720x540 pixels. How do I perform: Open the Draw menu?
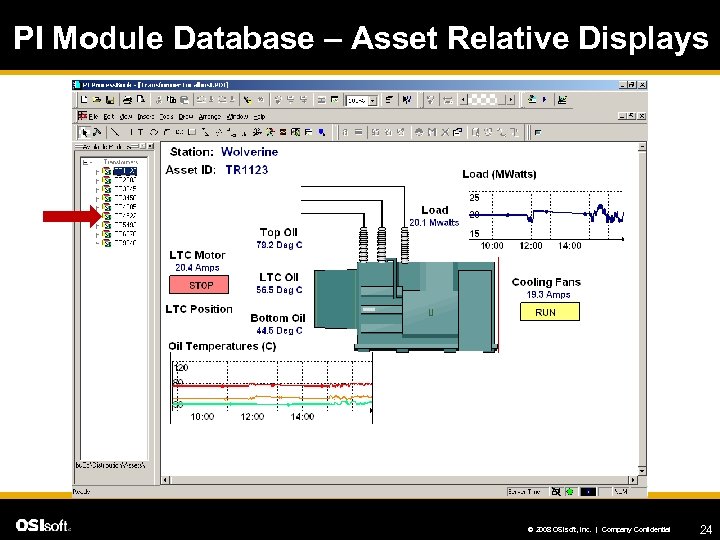tap(186, 117)
